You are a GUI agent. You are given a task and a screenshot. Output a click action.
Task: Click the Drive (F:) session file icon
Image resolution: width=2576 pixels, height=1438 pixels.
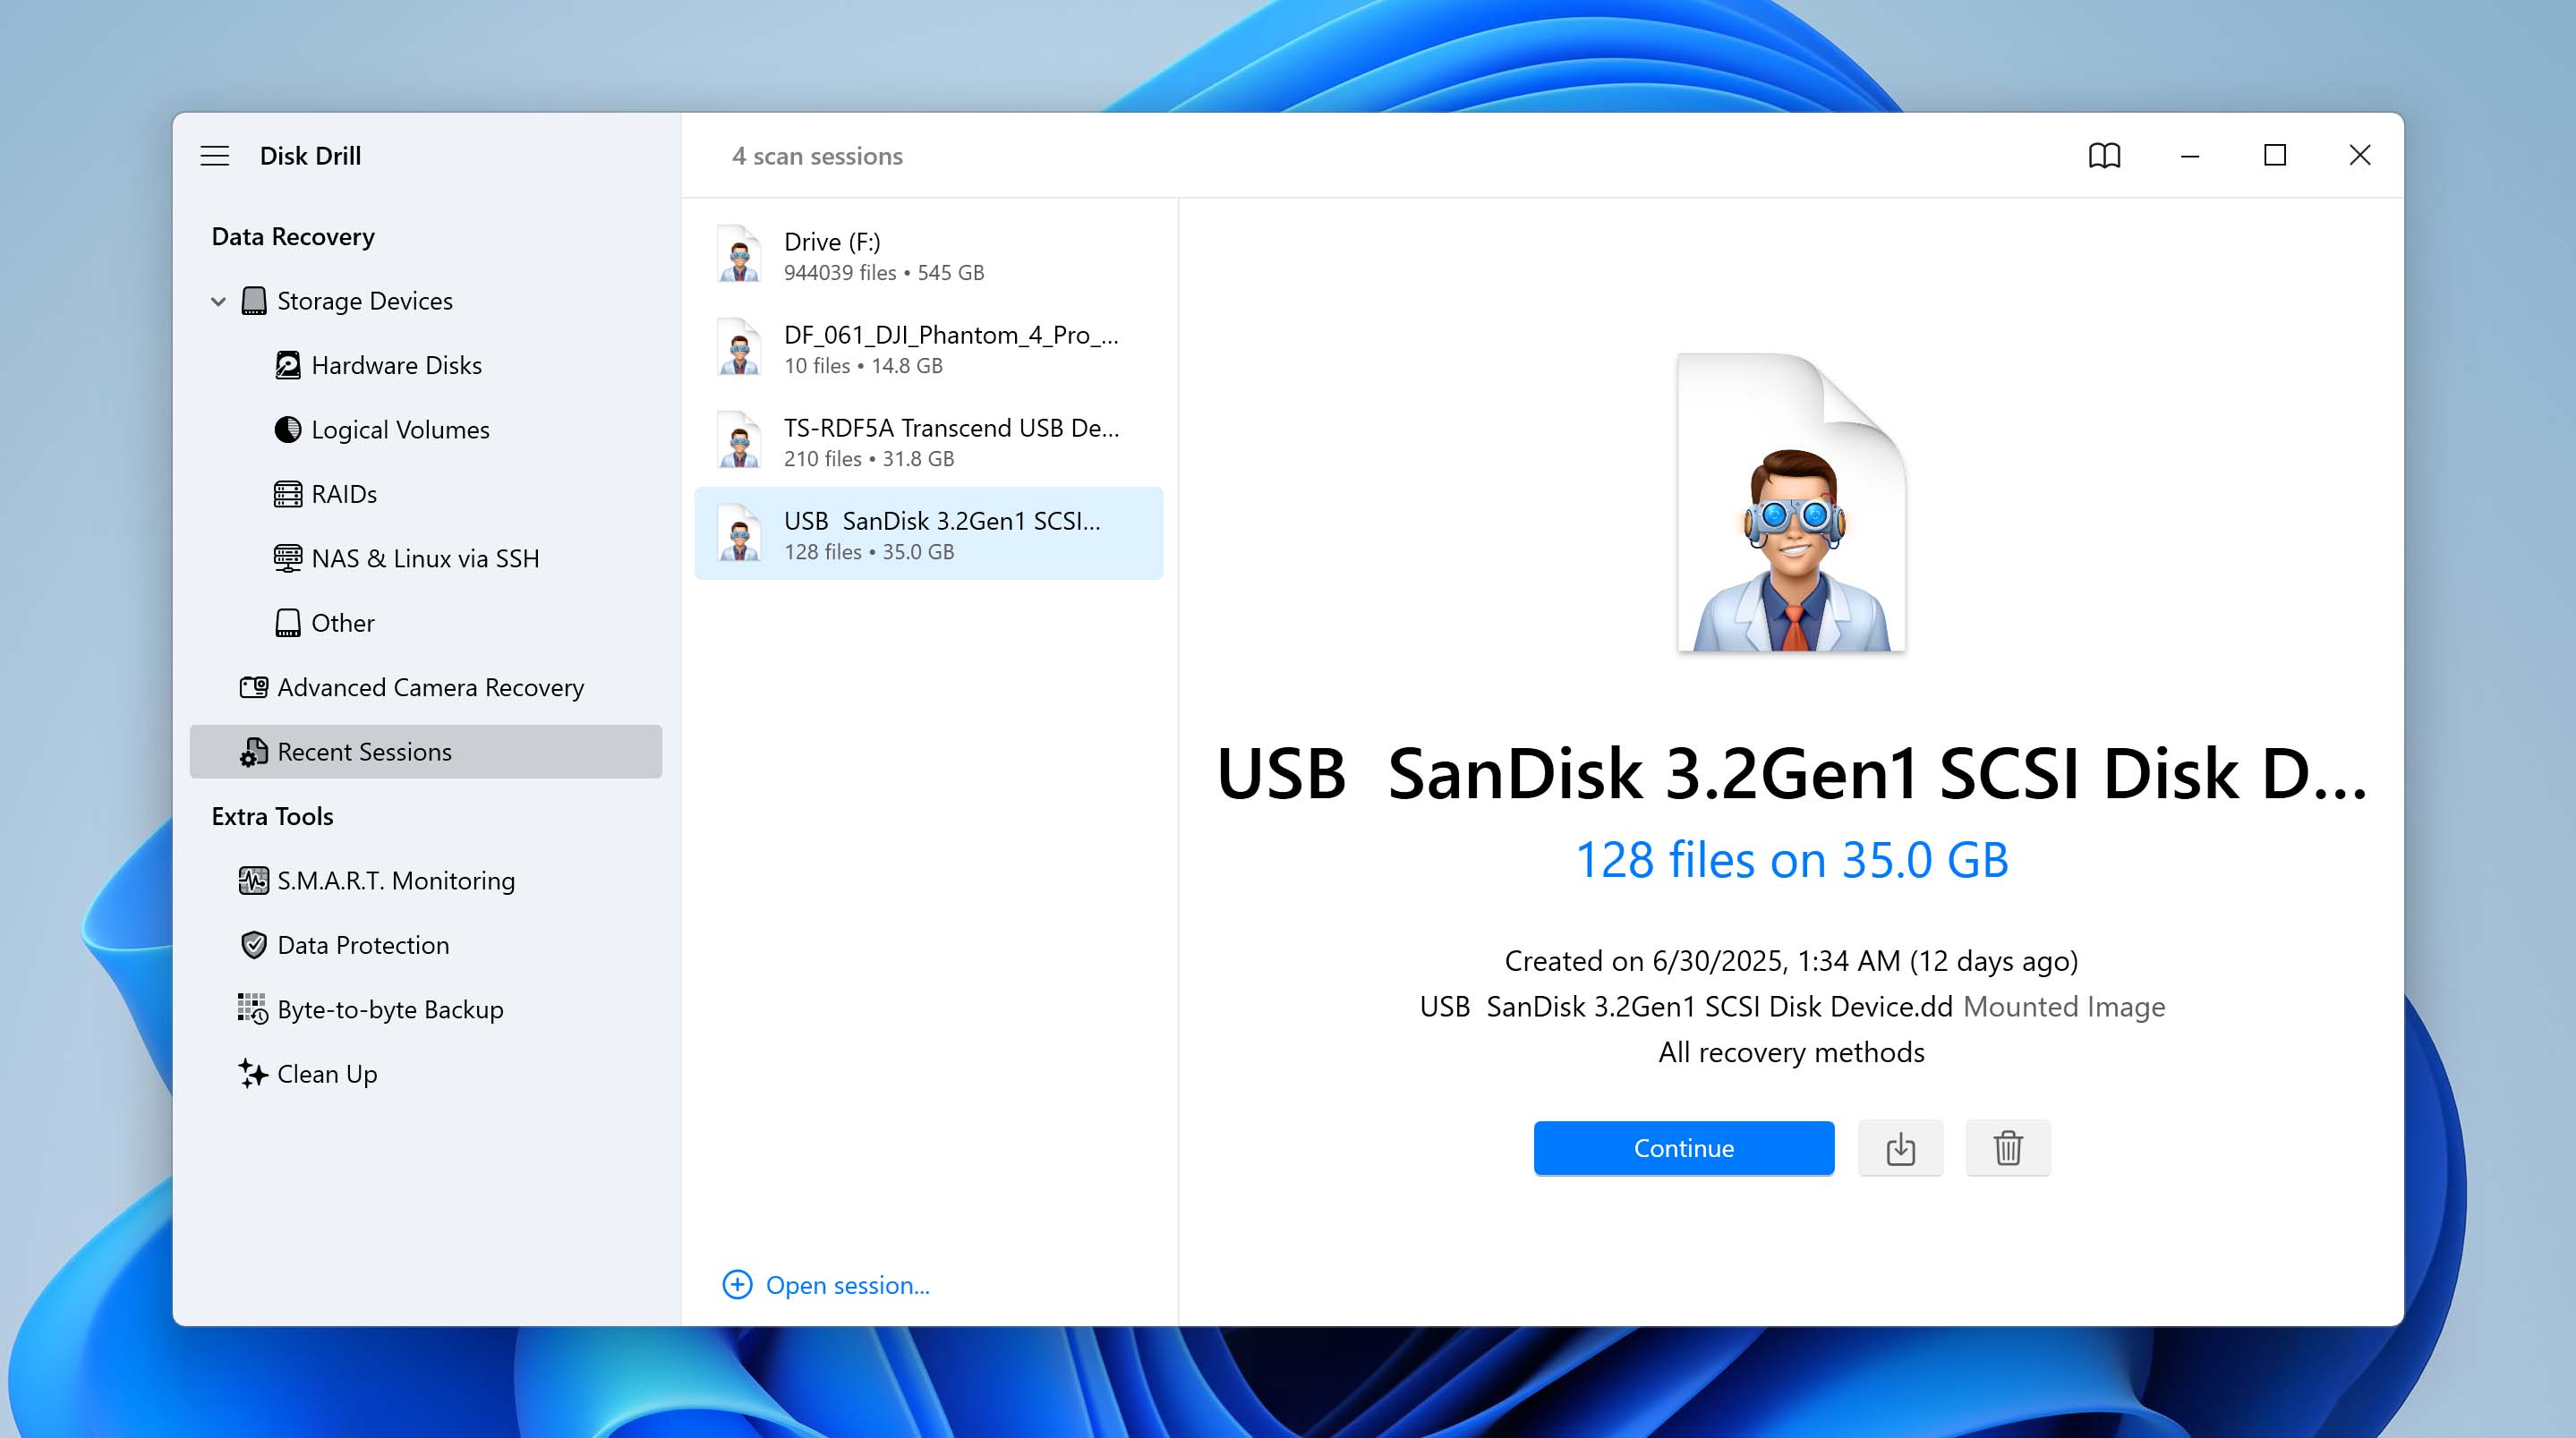(x=740, y=255)
